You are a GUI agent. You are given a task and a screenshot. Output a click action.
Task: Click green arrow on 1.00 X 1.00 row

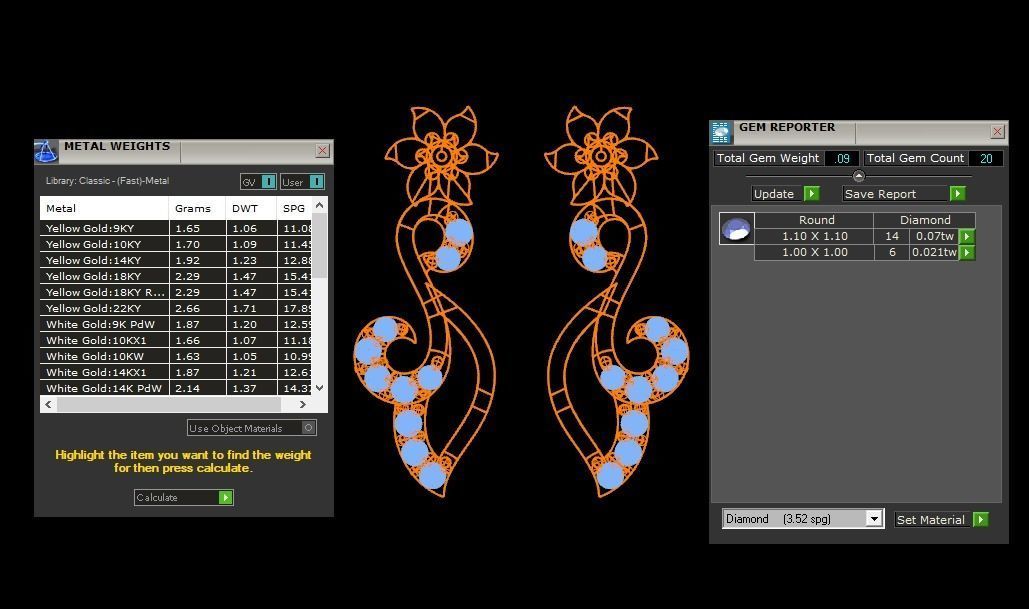point(967,253)
